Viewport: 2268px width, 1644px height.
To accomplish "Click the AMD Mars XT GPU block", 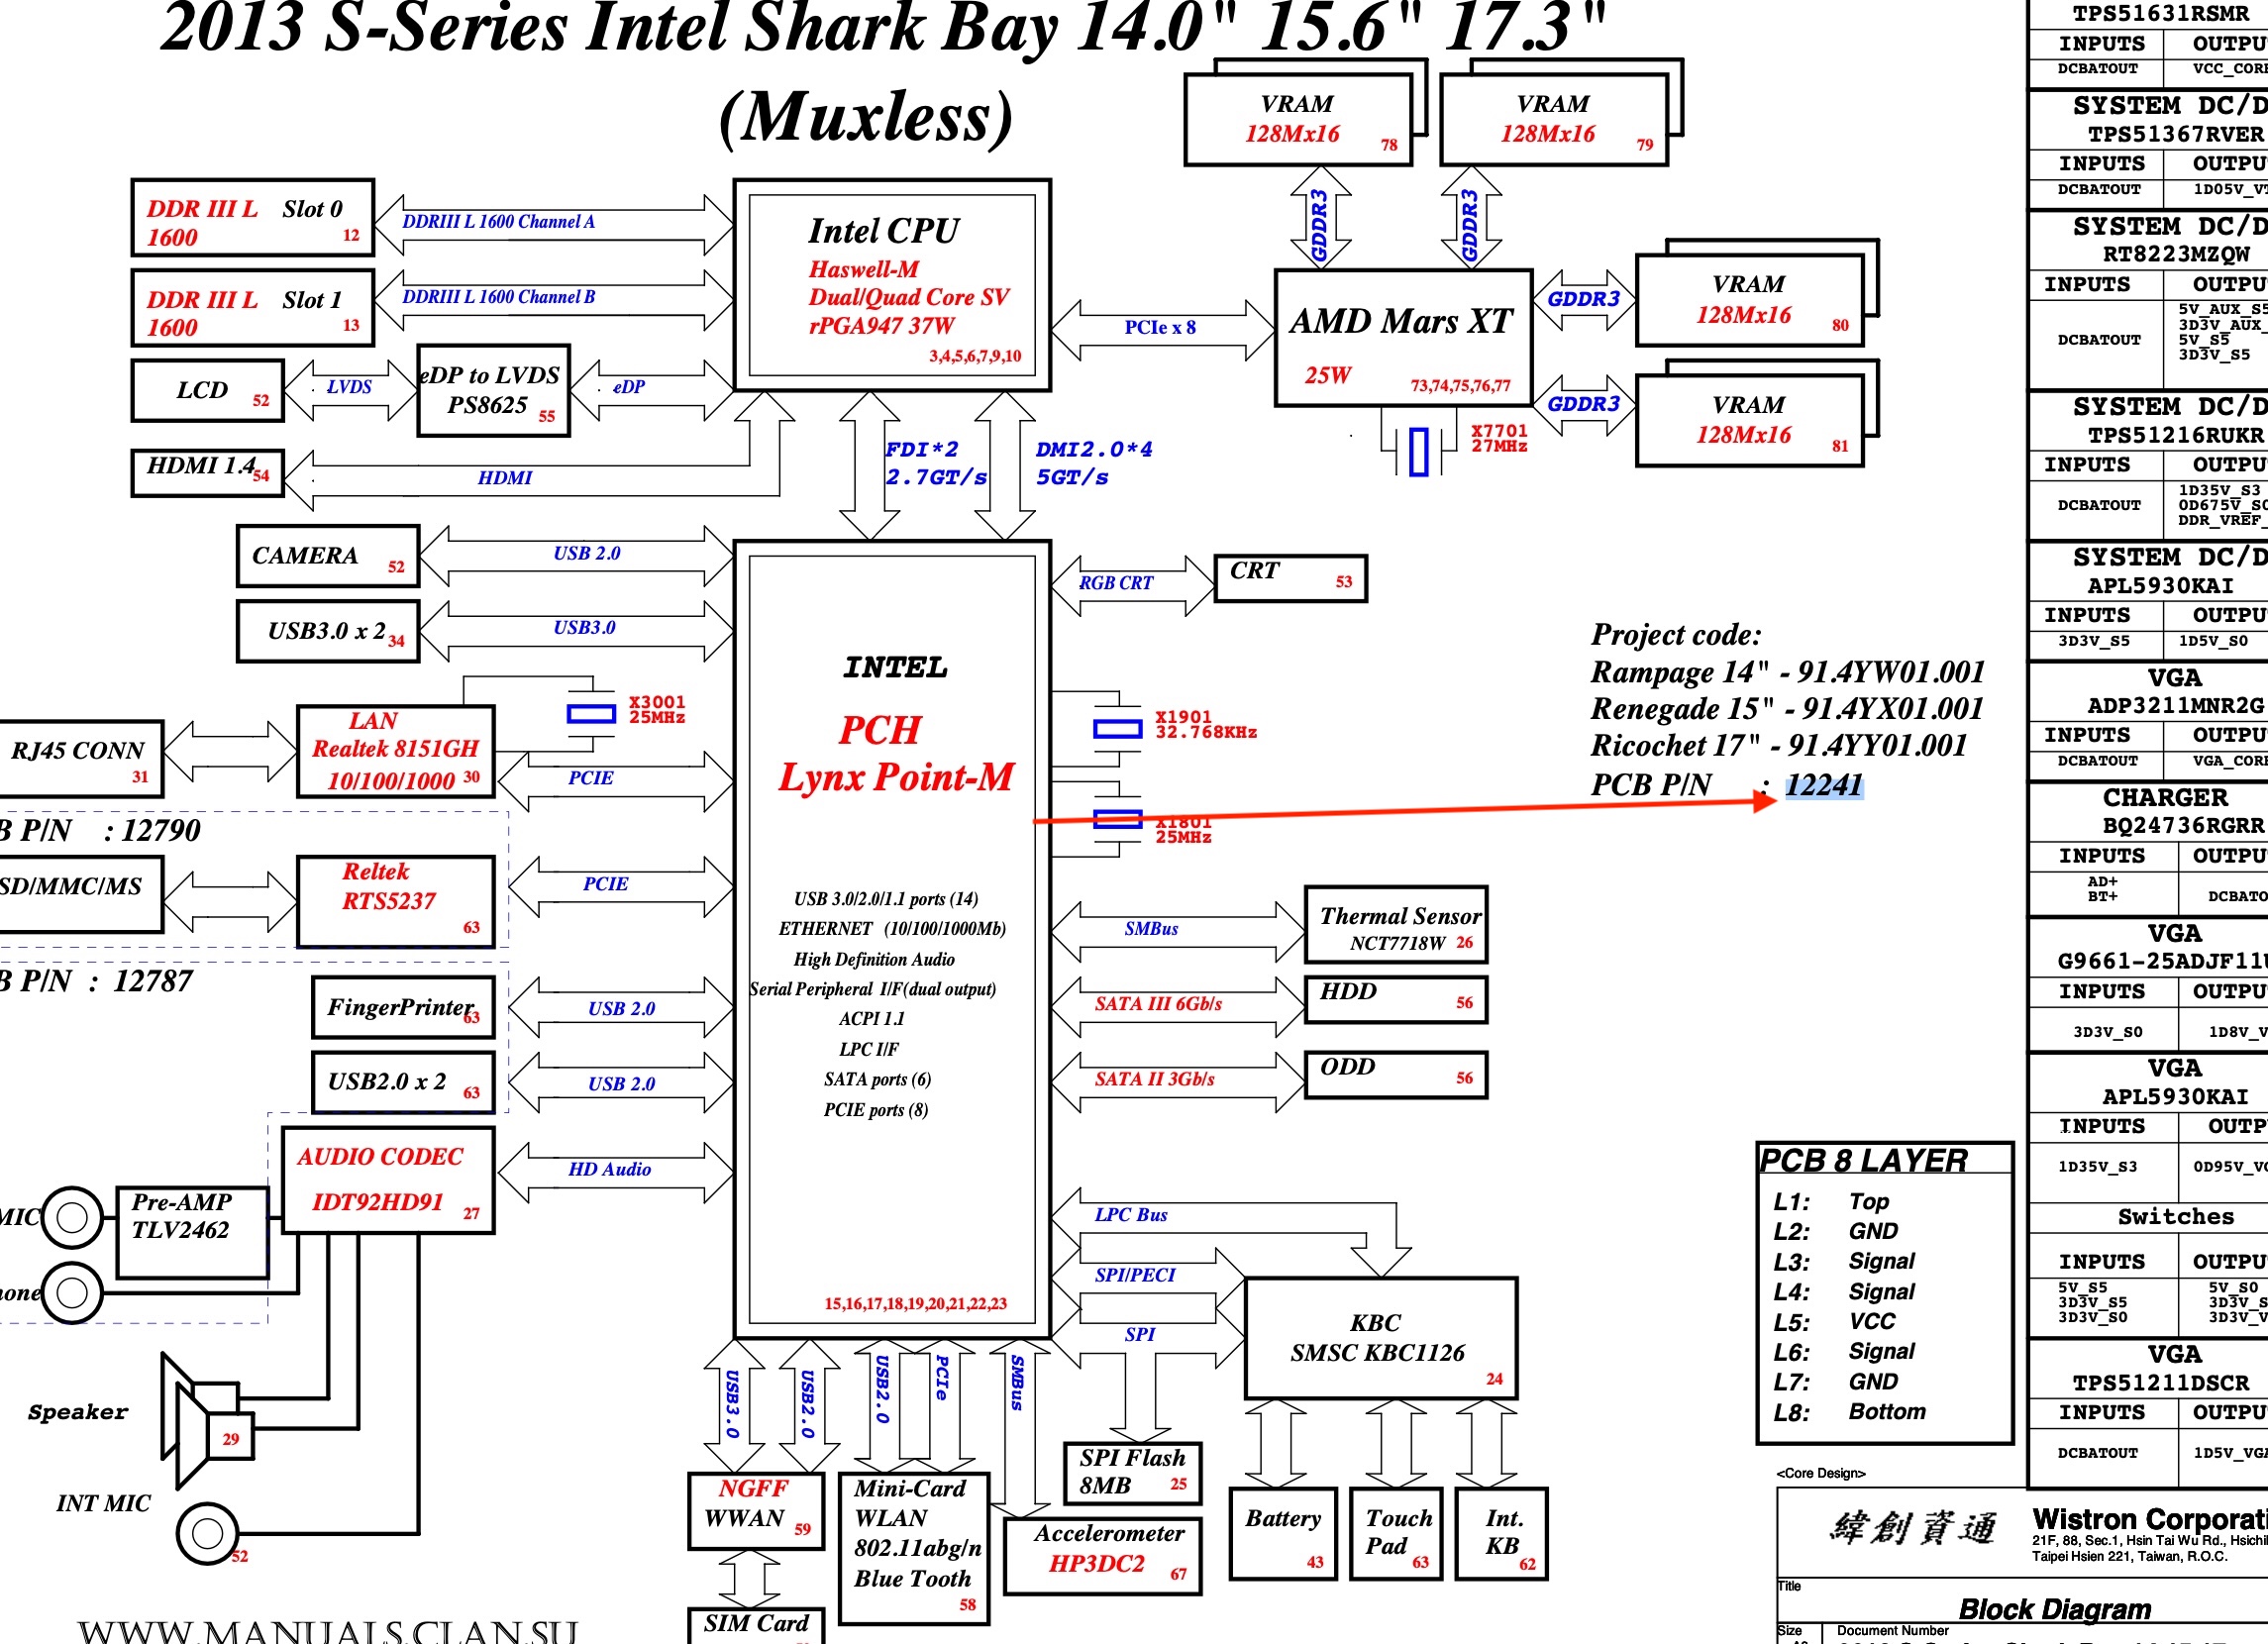I will click(1403, 338).
